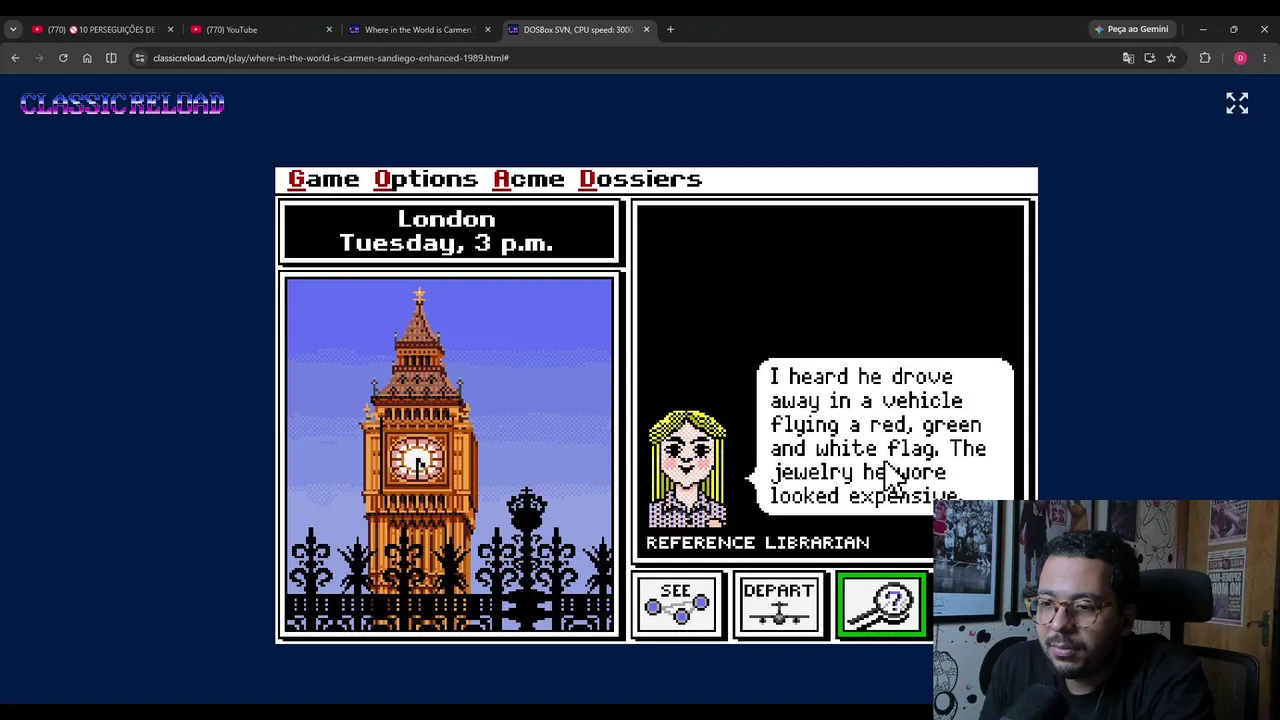Click the London location header
The height and width of the screenshot is (720, 1280).
coord(447,219)
